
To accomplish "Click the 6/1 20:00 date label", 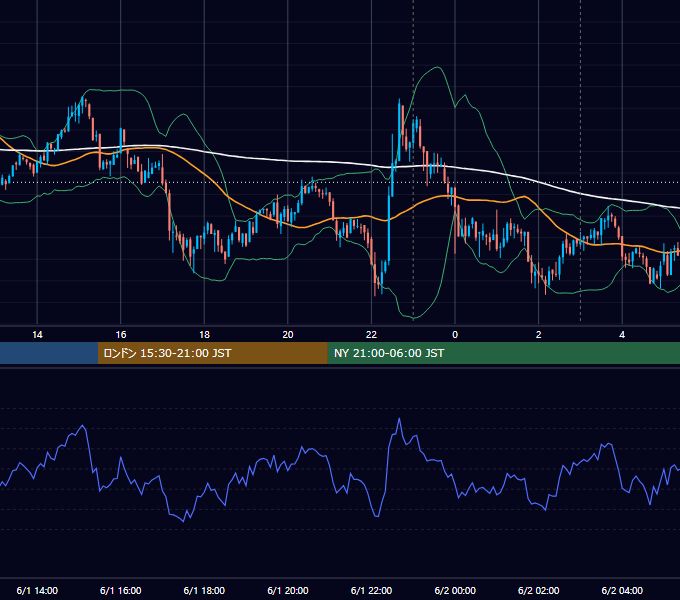I will point(288,590).
